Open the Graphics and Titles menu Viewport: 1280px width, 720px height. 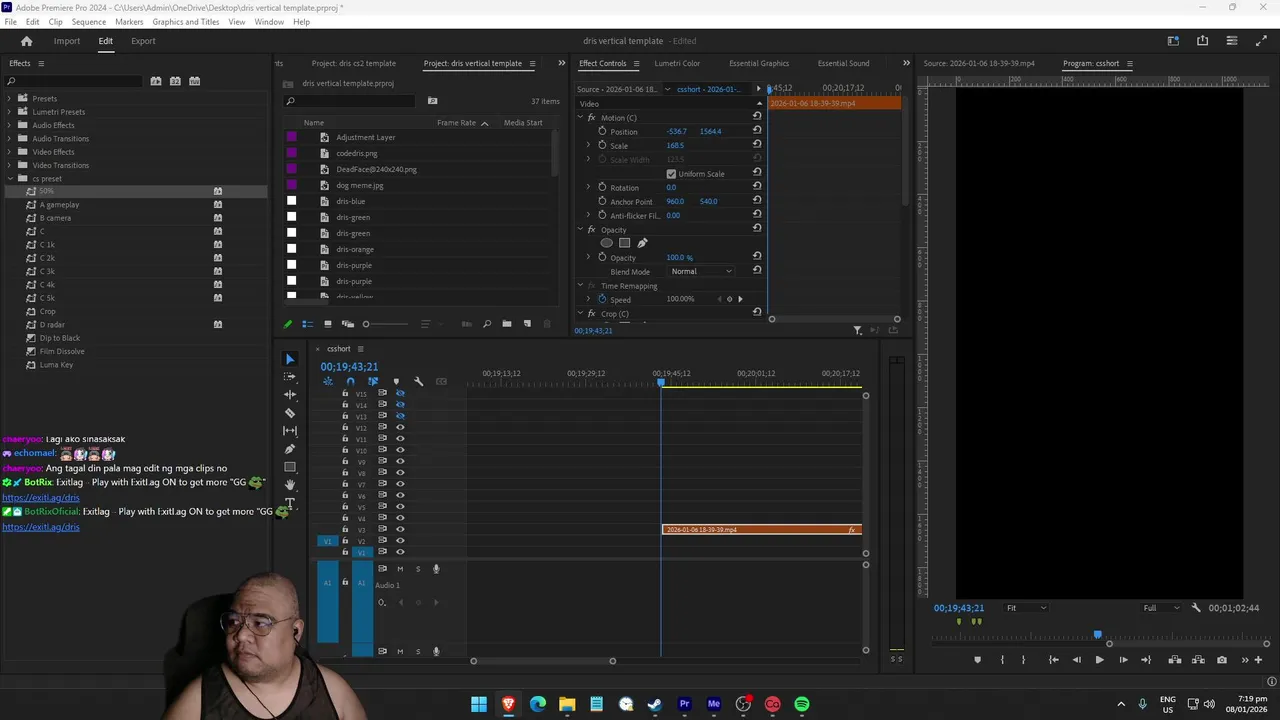[186, 21]
